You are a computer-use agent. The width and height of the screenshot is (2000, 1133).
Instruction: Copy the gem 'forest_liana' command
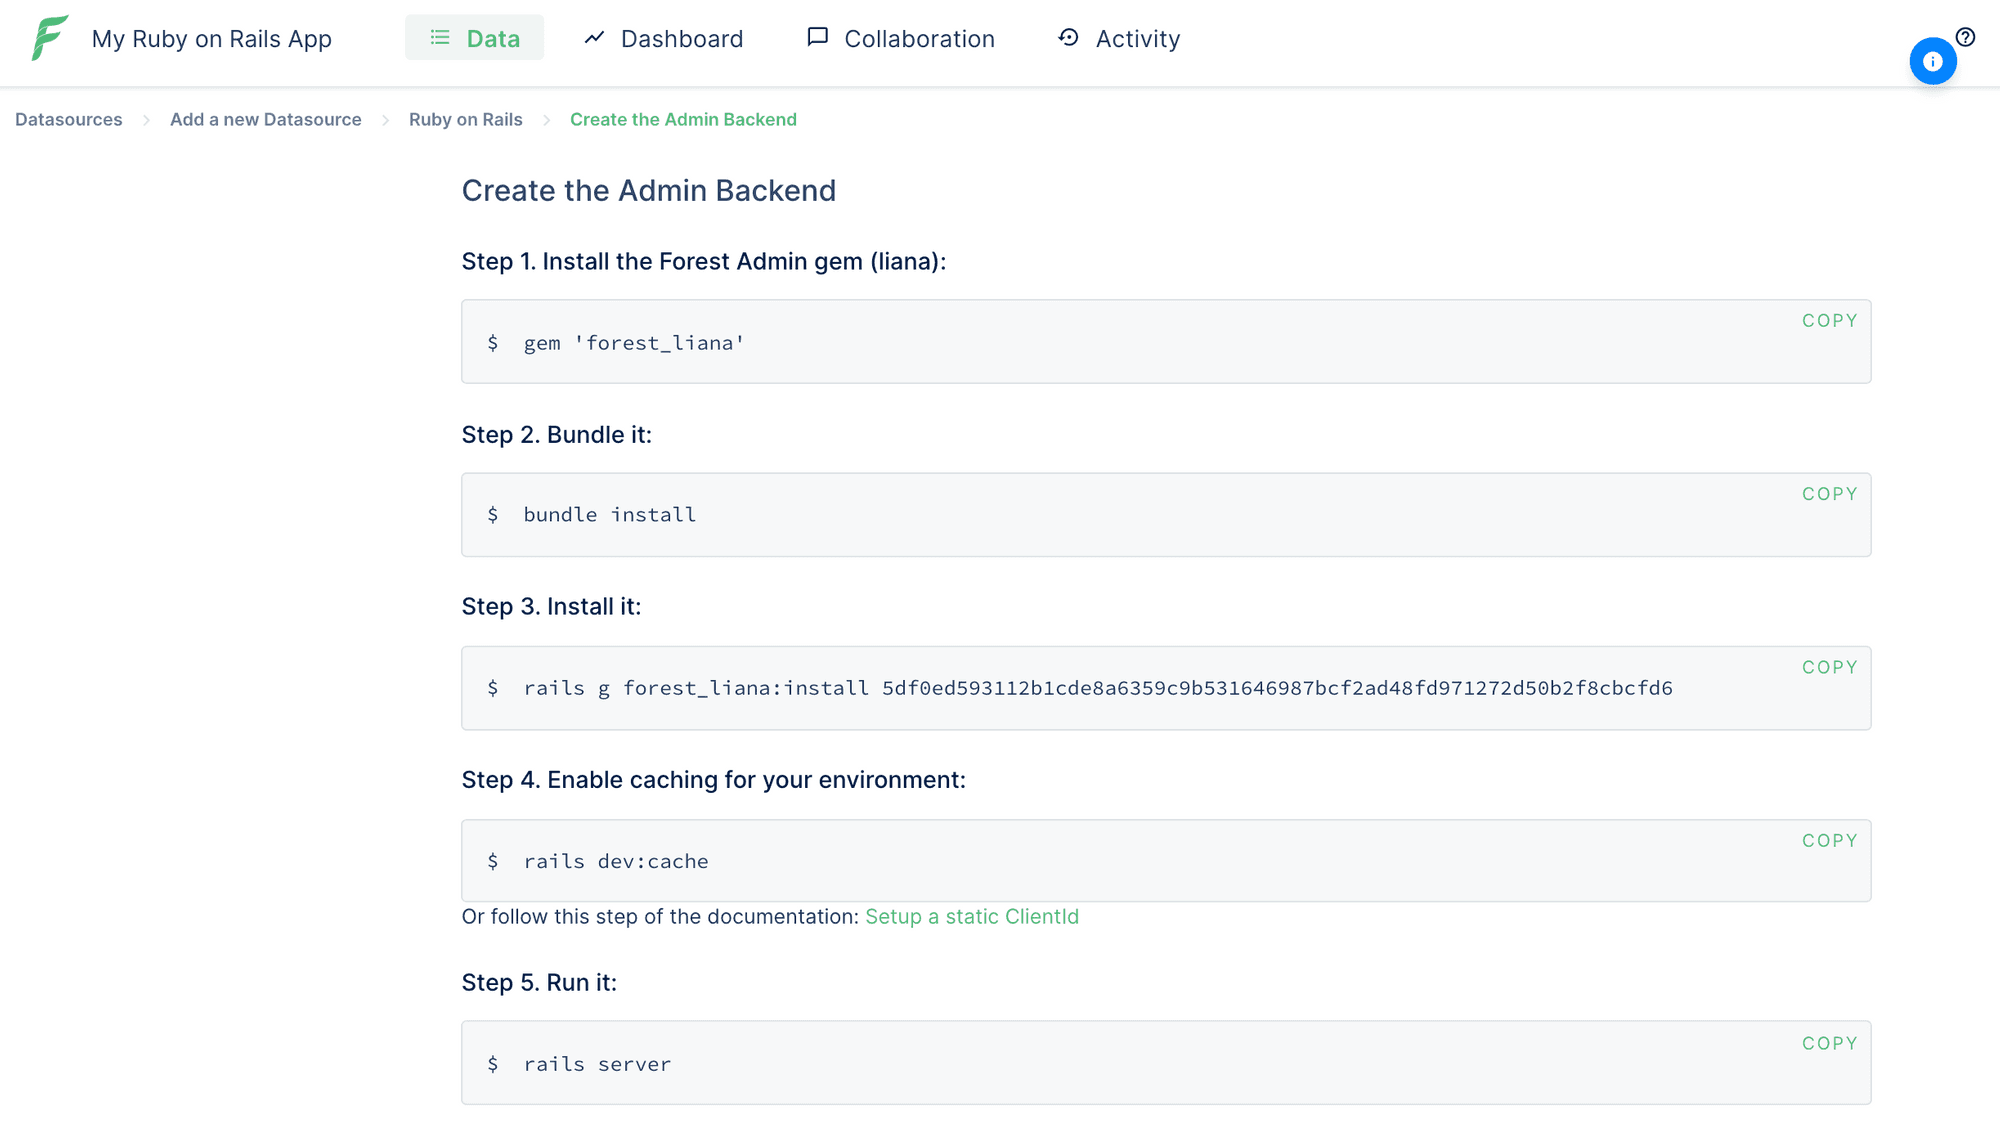point(1829,321)
